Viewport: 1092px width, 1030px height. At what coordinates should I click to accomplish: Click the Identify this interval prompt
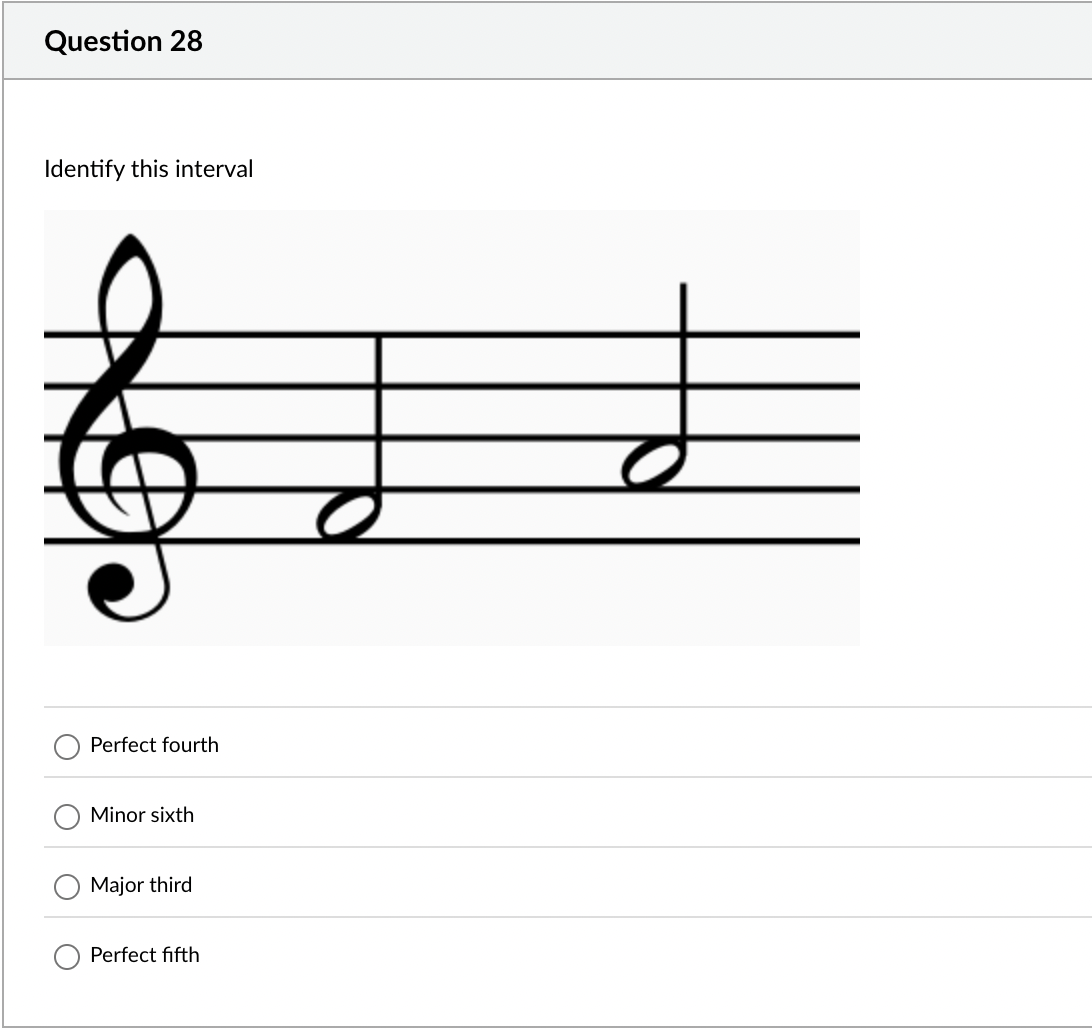pyautogui.click(x=149, y=169)
